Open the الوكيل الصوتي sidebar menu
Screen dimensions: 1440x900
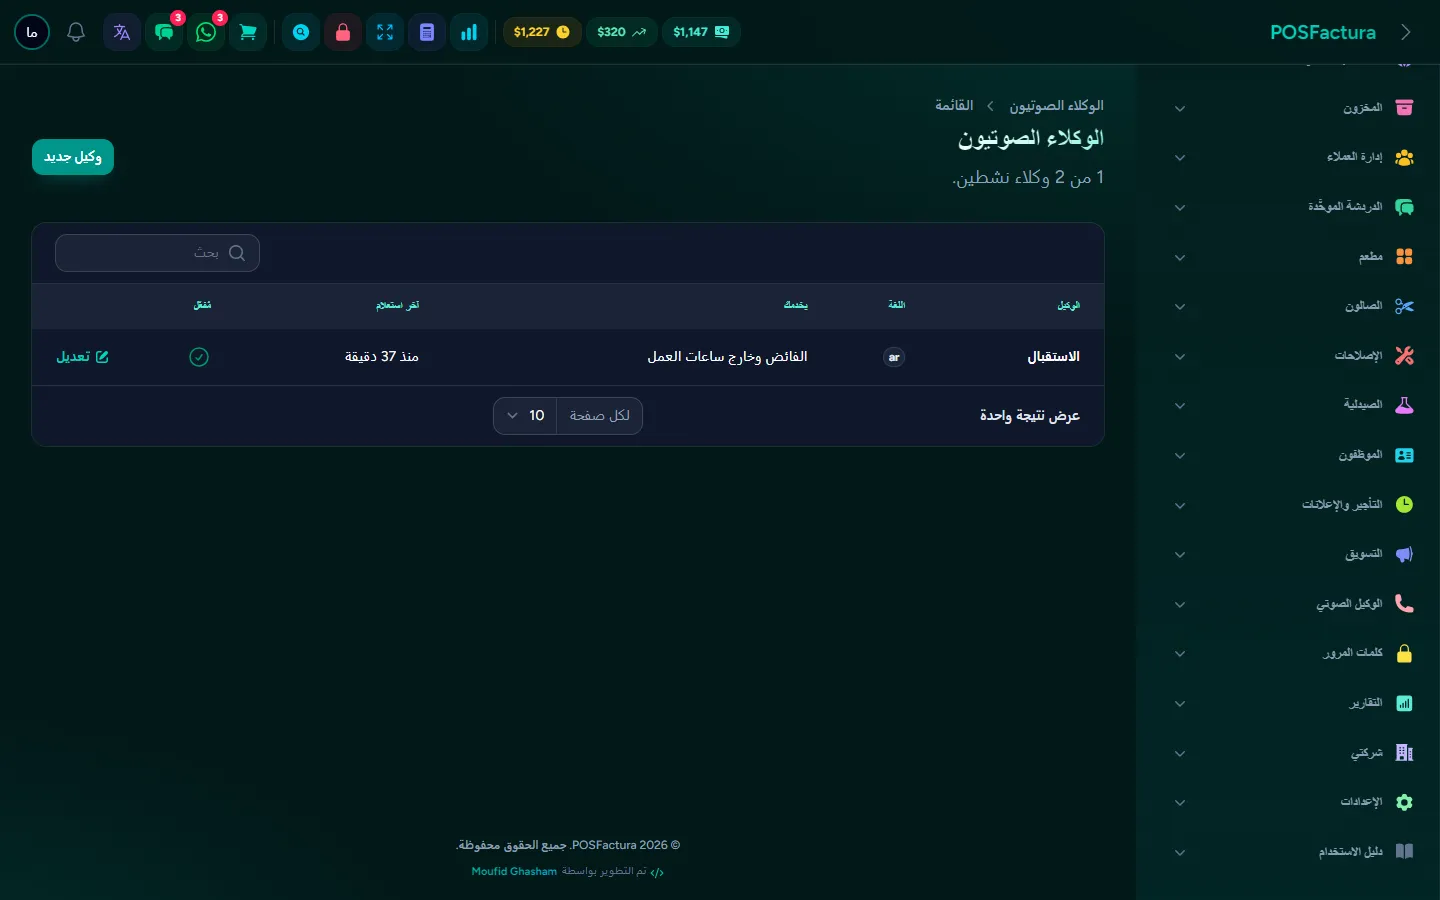pos(1296,604)
